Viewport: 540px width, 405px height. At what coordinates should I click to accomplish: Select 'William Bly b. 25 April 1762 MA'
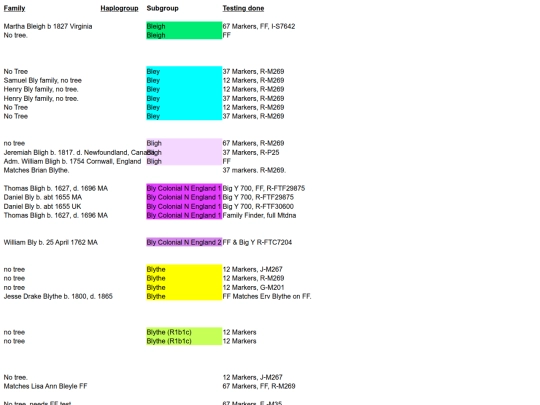coord(51,242)
